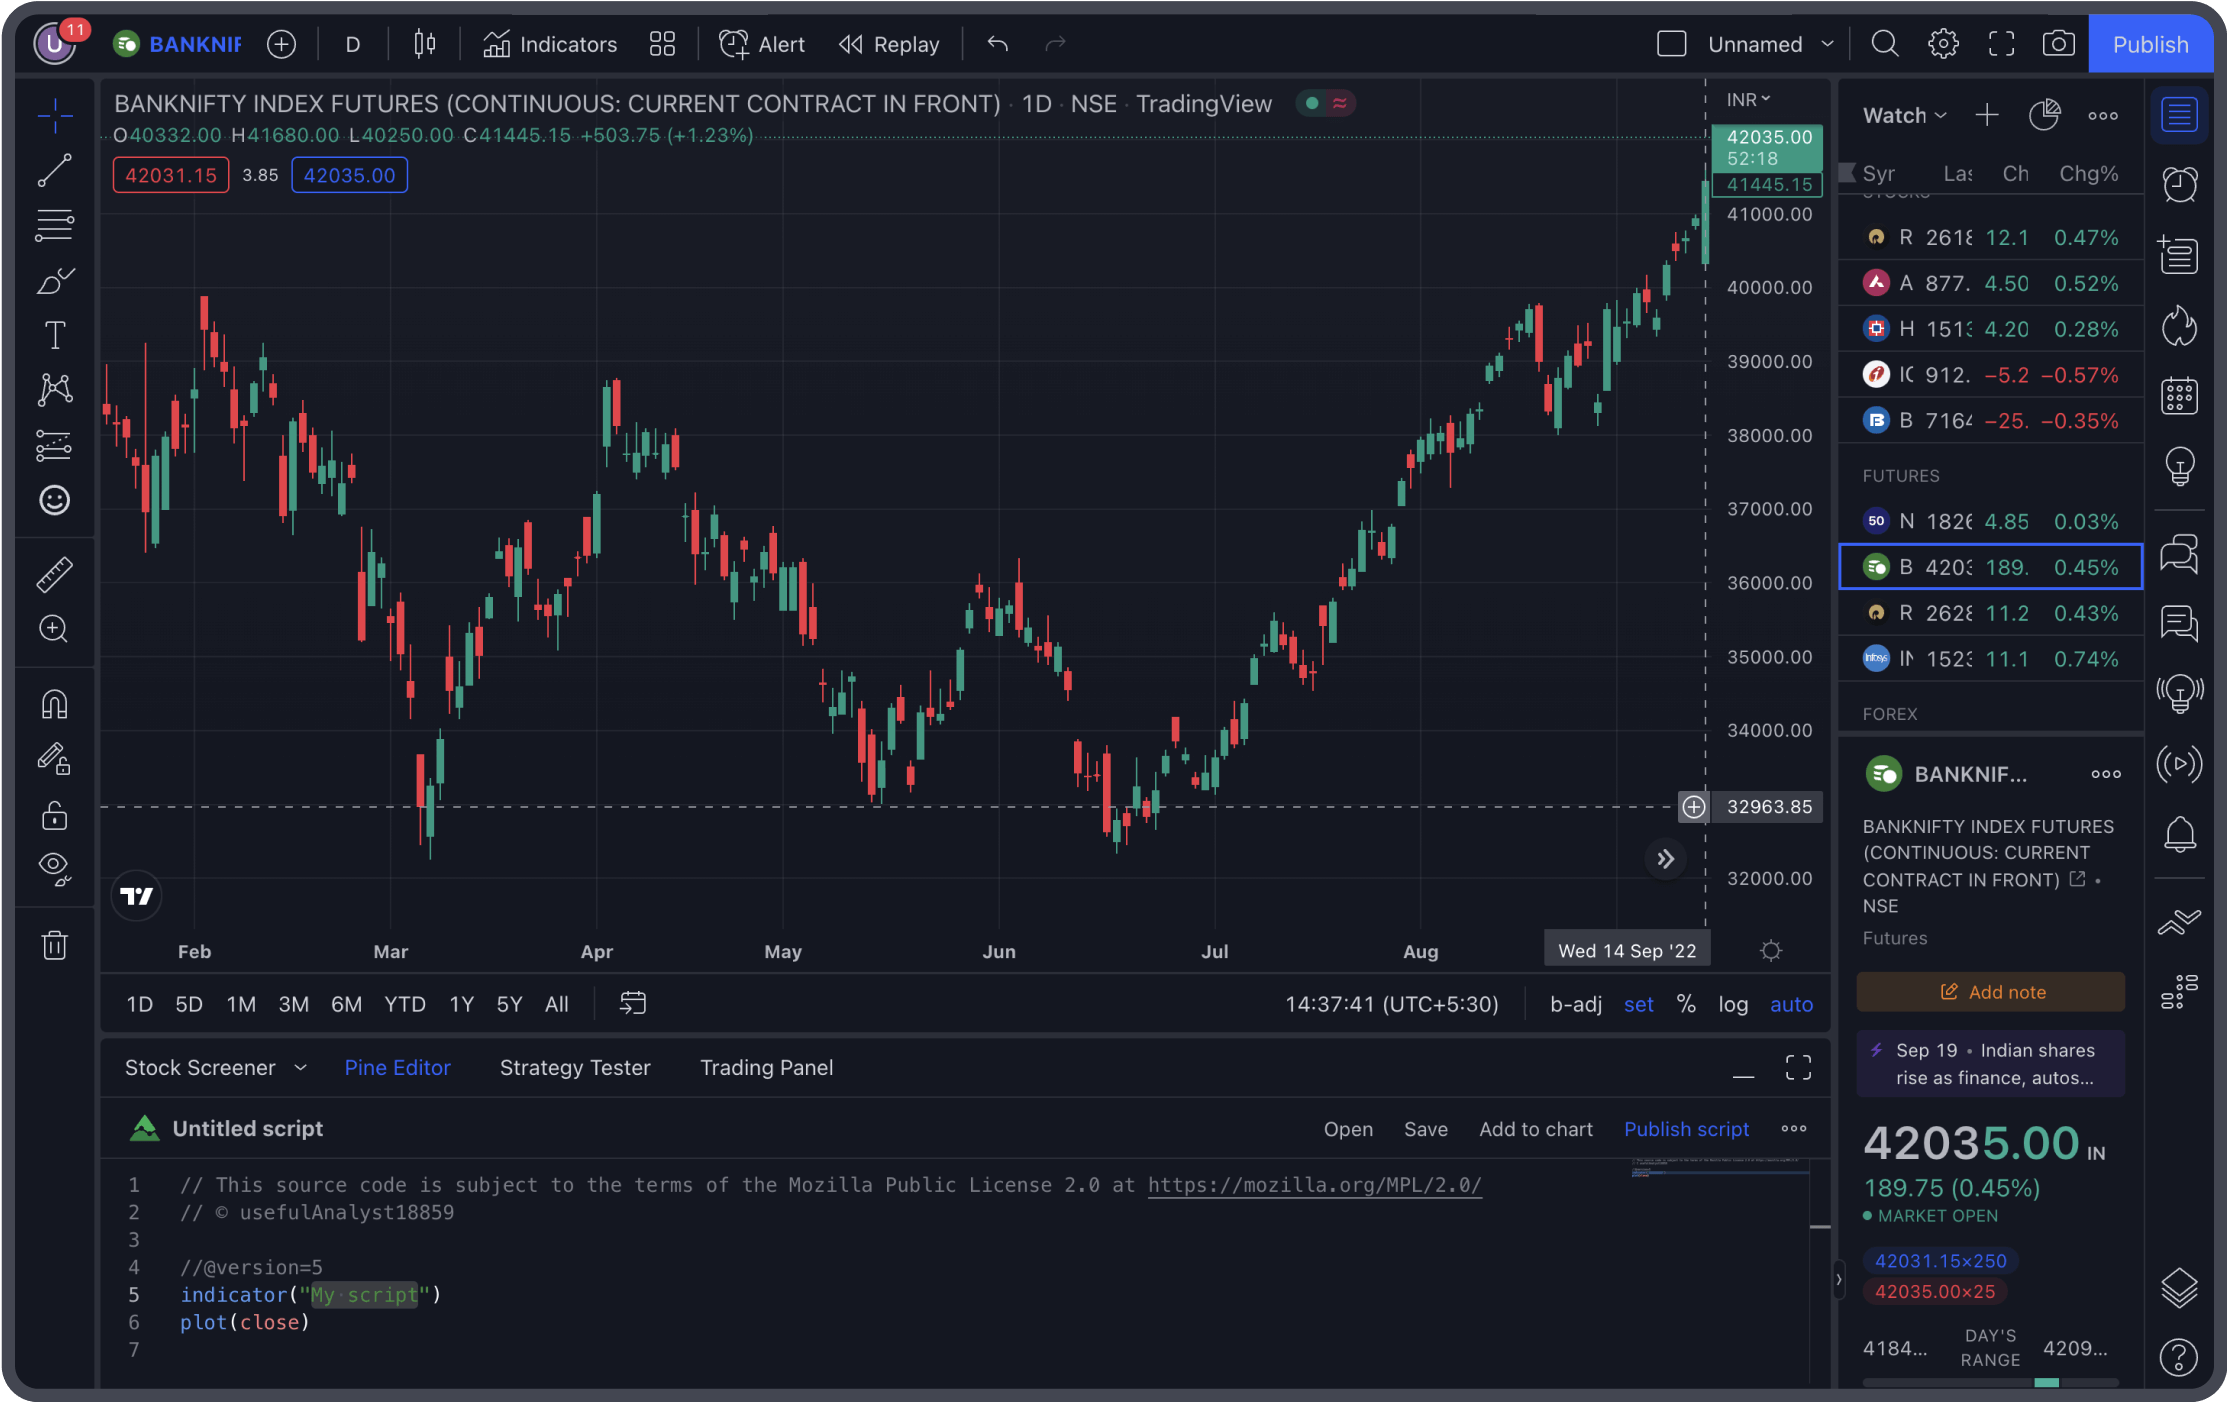
Task: Select the 5Y date range
Action: [x=510, y=1004]
